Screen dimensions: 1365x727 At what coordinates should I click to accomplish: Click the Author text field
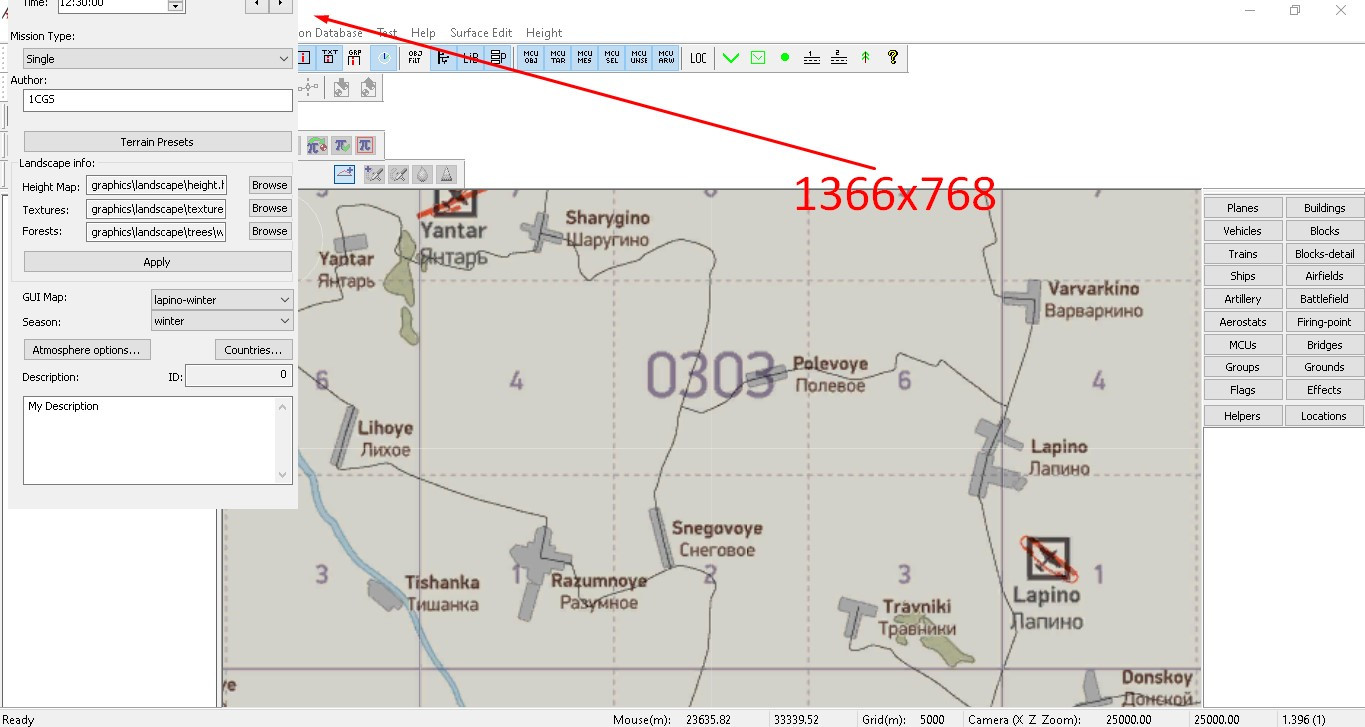[x=158, y=100]
